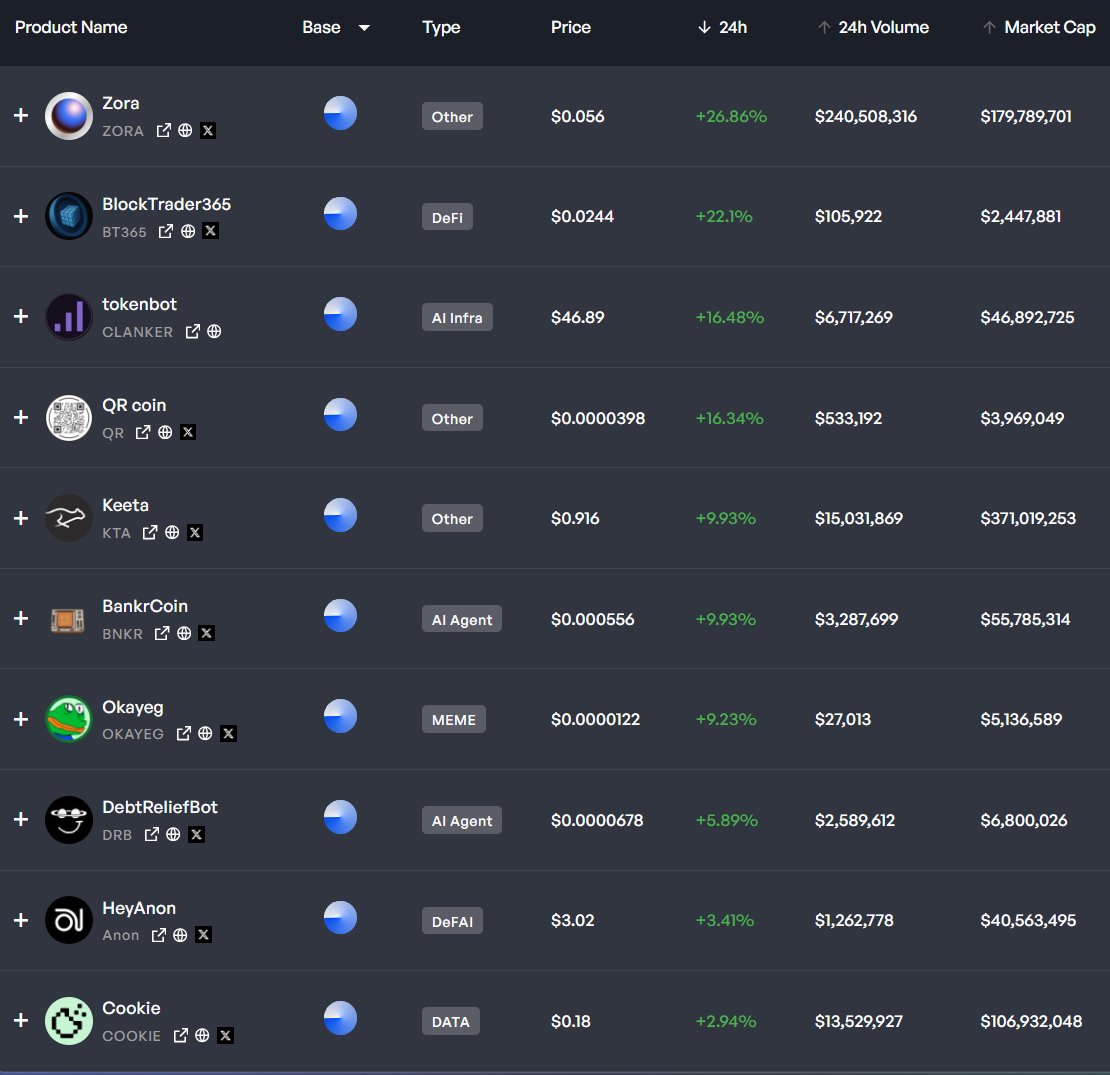Sort by 24h change column
This screenshot has height=1075, width=1110.
(723, 28)
